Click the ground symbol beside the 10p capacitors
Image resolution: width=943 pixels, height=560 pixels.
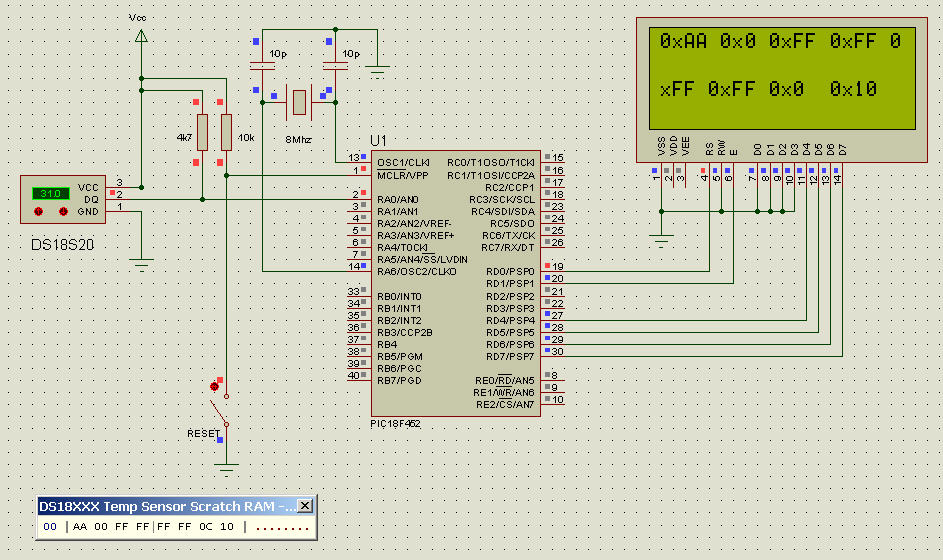pyautogui.click(x=377, y=70)
